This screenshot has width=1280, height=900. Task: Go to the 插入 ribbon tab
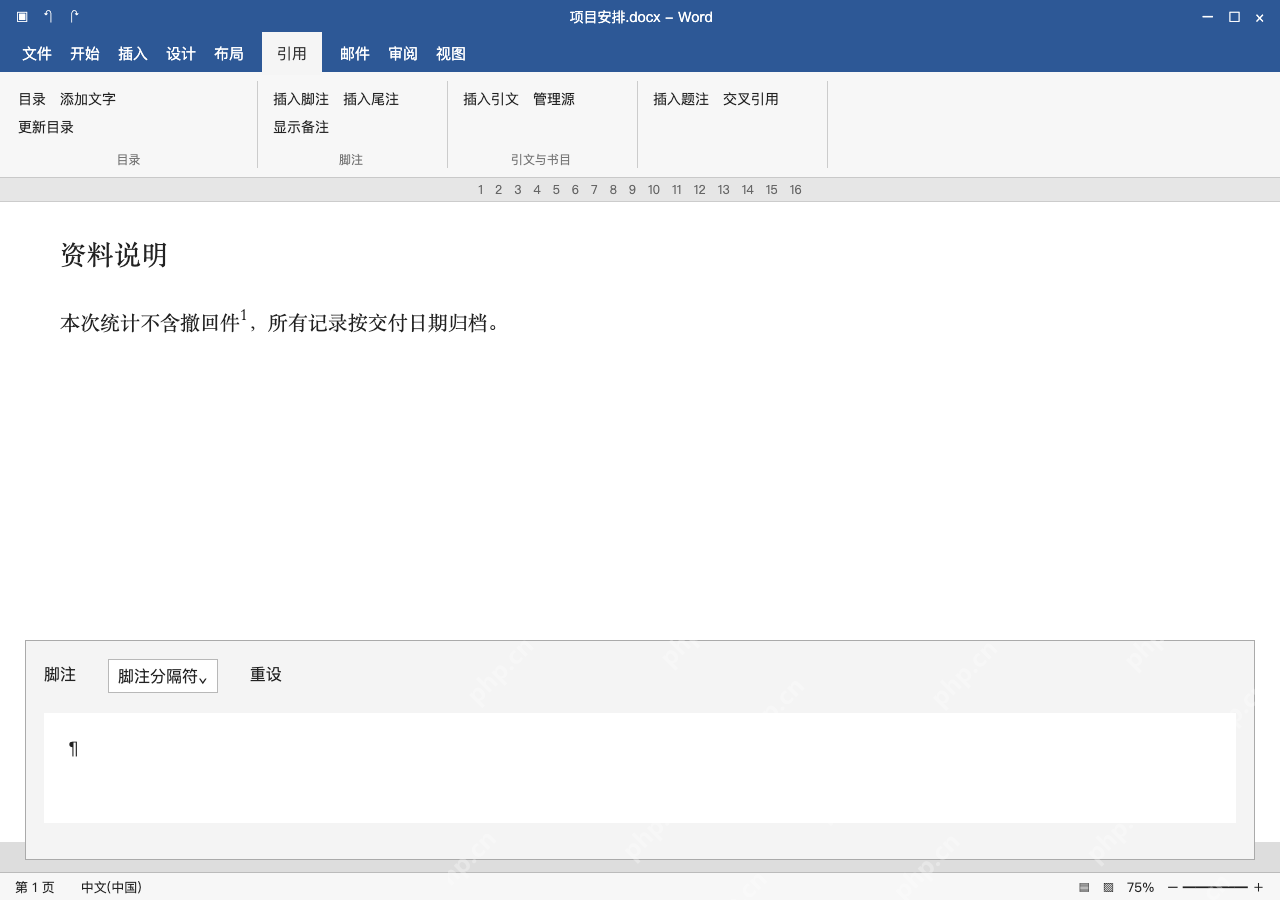[133, 54]
